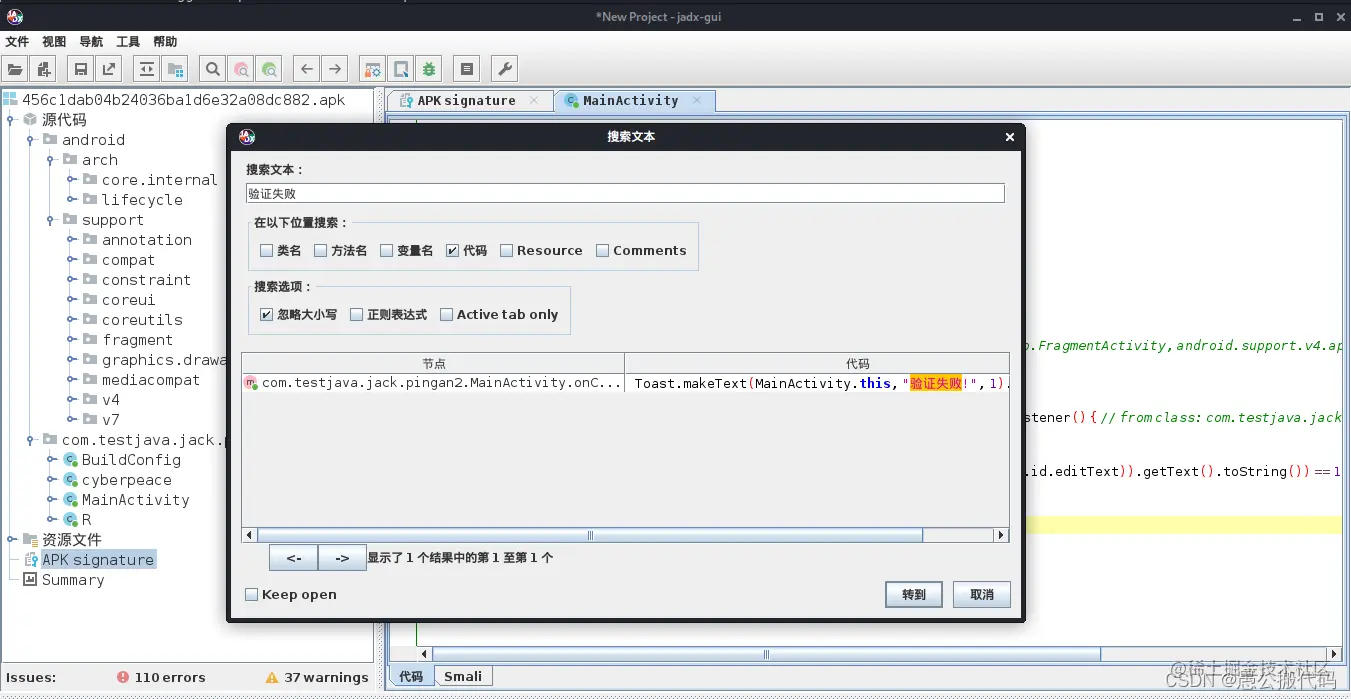Open the debugger via green bug icon
The height and width of the screenshot is (699, 1351).
coord(429,69)
